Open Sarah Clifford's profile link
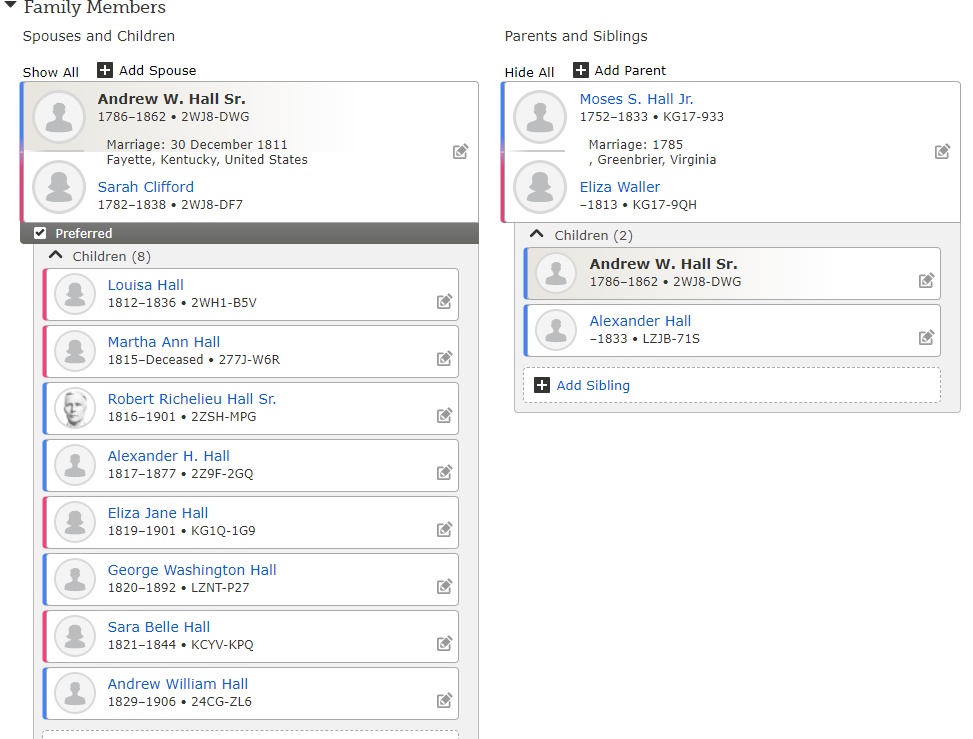Image resolution: width=973 pixels, height=739 pixels. coord(146,187)
